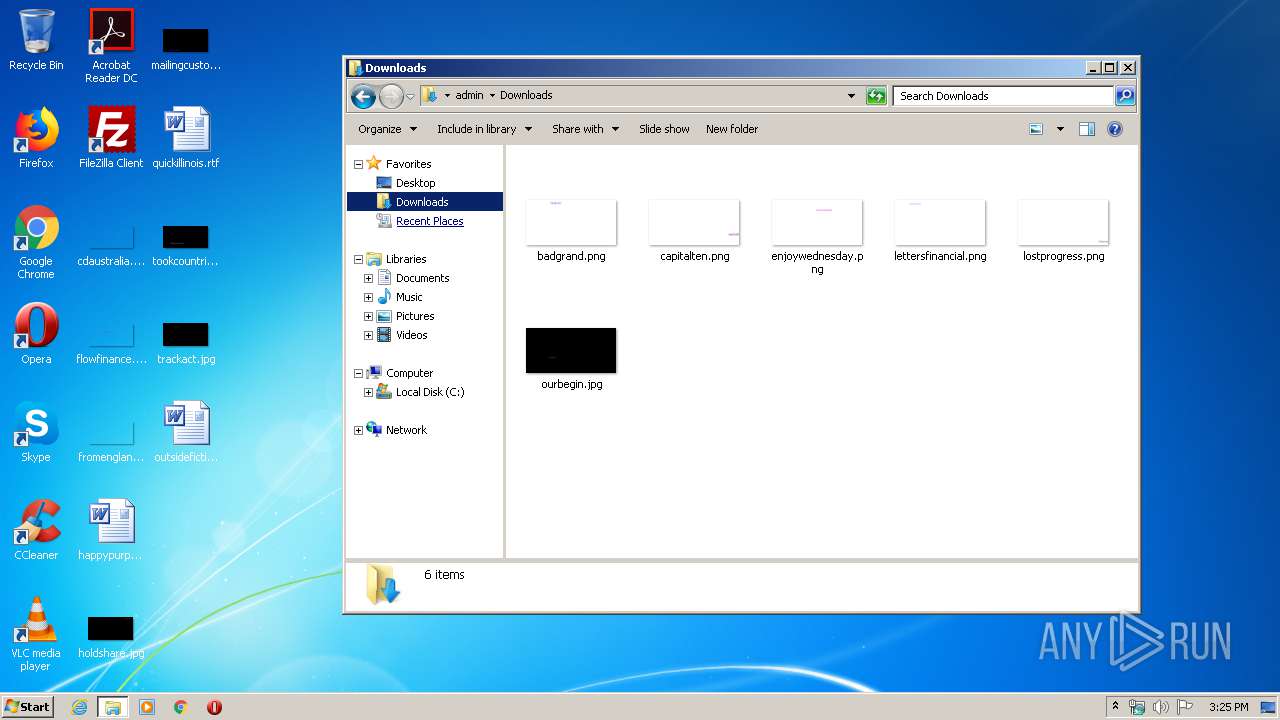Screen dimensions: 1280x720
Task: Click the greyed Forward arrow in Explorer
Action: coord(391,96)
